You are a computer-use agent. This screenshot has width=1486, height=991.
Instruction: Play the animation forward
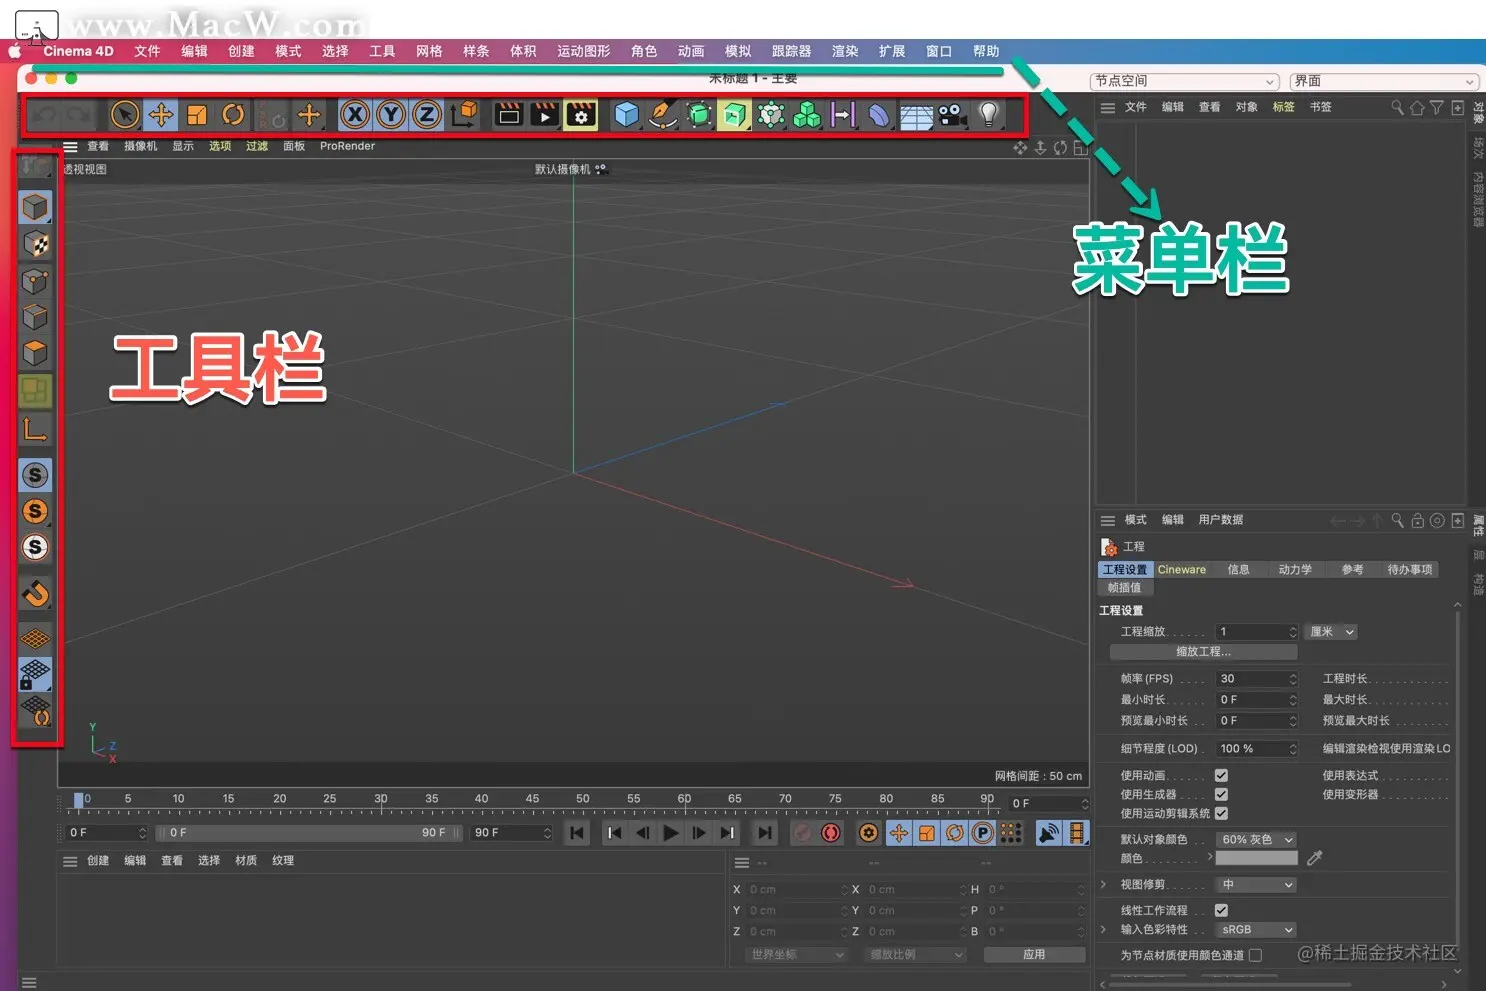tap(671, 833)
